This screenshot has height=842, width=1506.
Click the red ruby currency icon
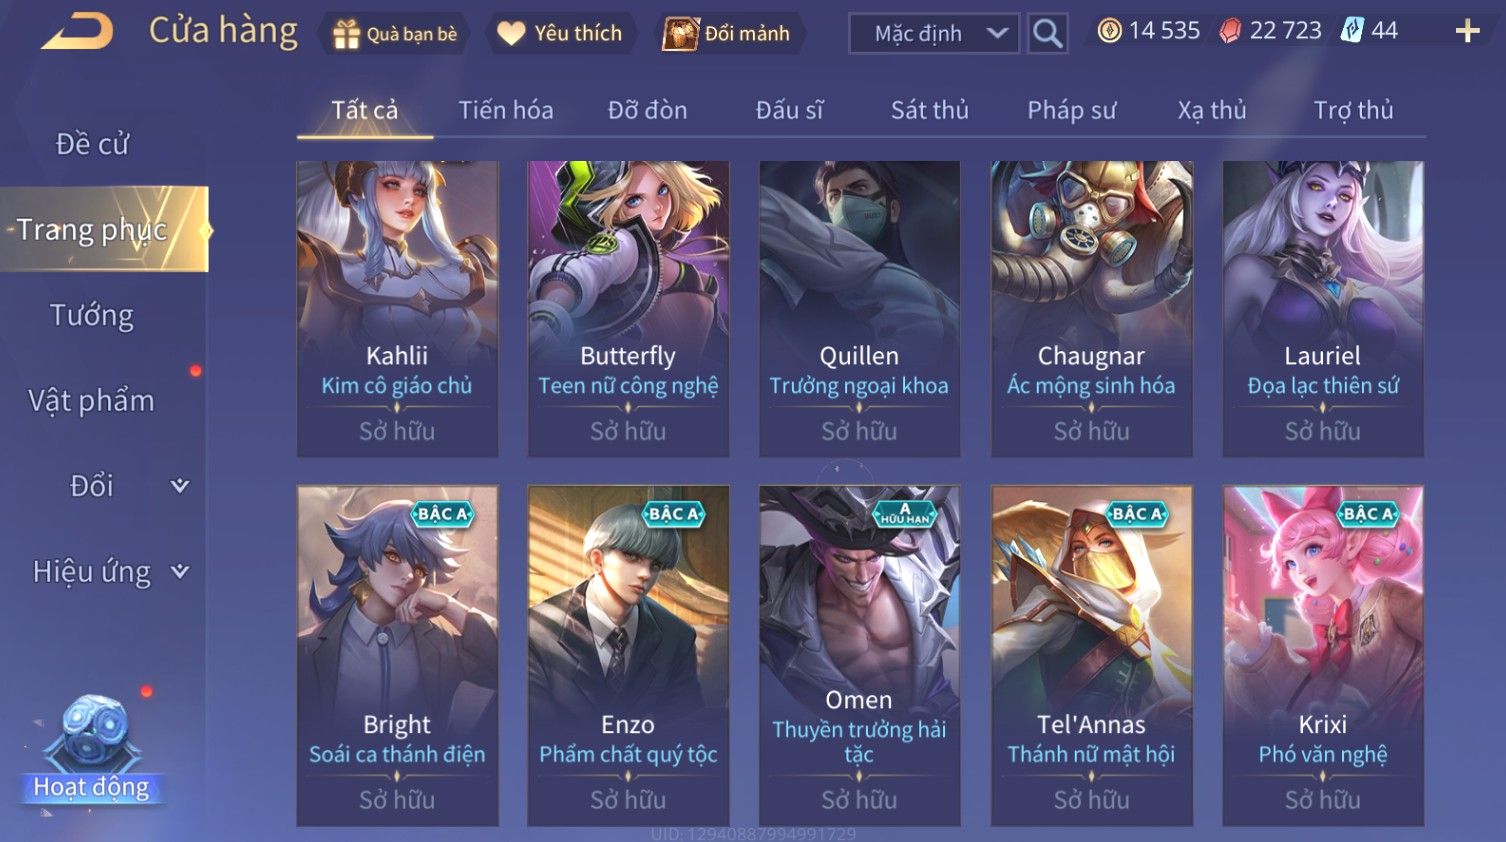tap(1230, 31)
